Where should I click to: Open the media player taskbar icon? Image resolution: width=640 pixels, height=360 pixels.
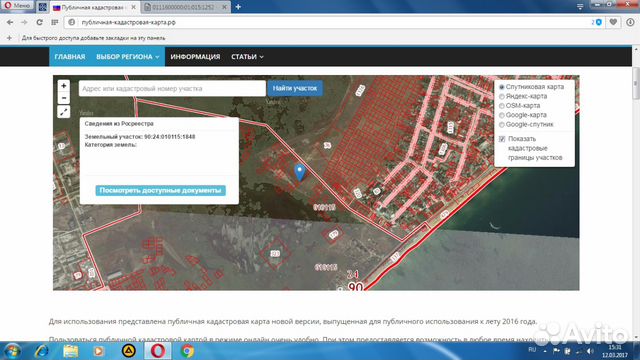point(98,351)
